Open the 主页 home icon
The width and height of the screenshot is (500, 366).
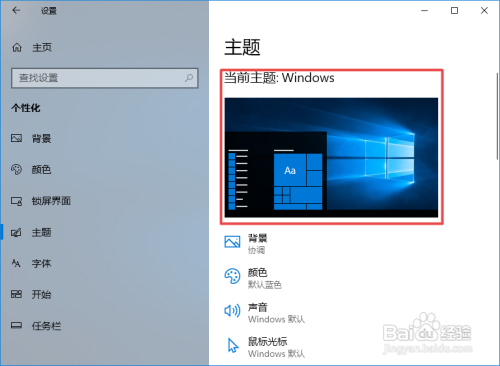pos(17,48)
